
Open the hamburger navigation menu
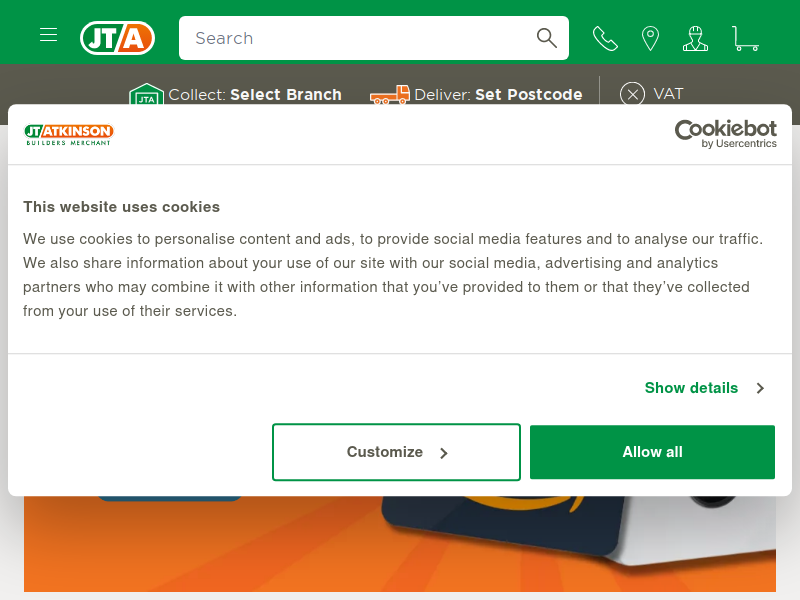[x=48, y=35]
